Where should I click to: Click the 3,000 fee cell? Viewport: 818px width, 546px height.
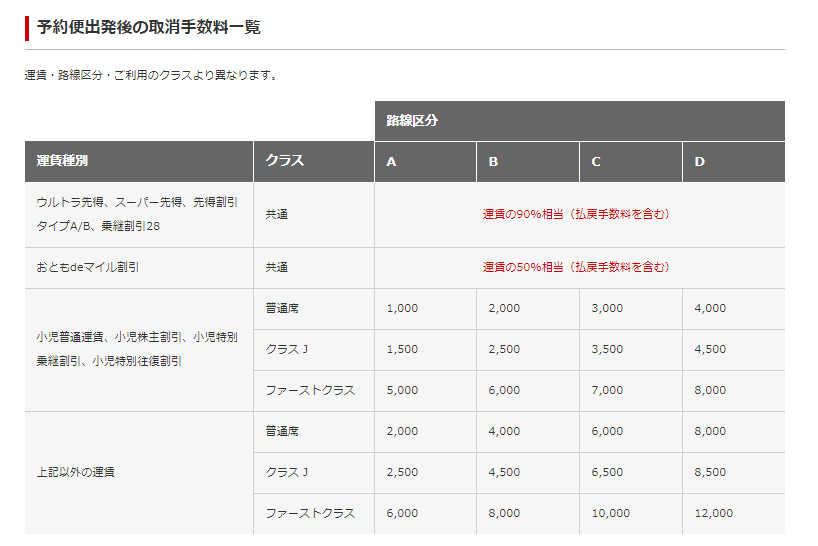pos(631,309)
